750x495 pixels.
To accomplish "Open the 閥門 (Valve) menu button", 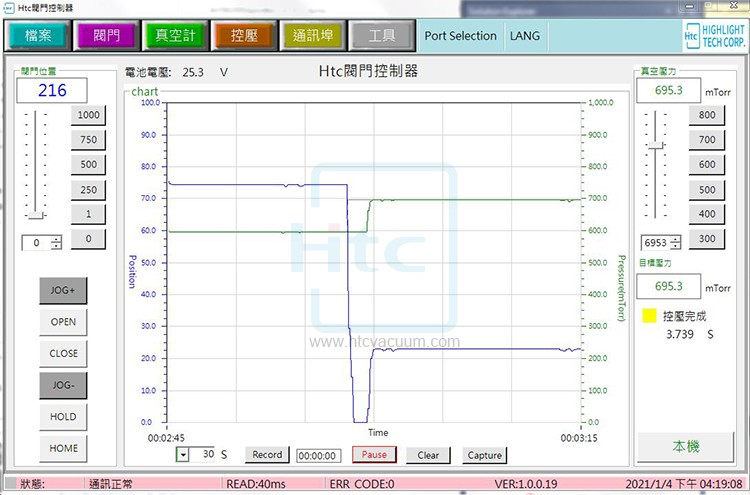I will pos(107,35).
